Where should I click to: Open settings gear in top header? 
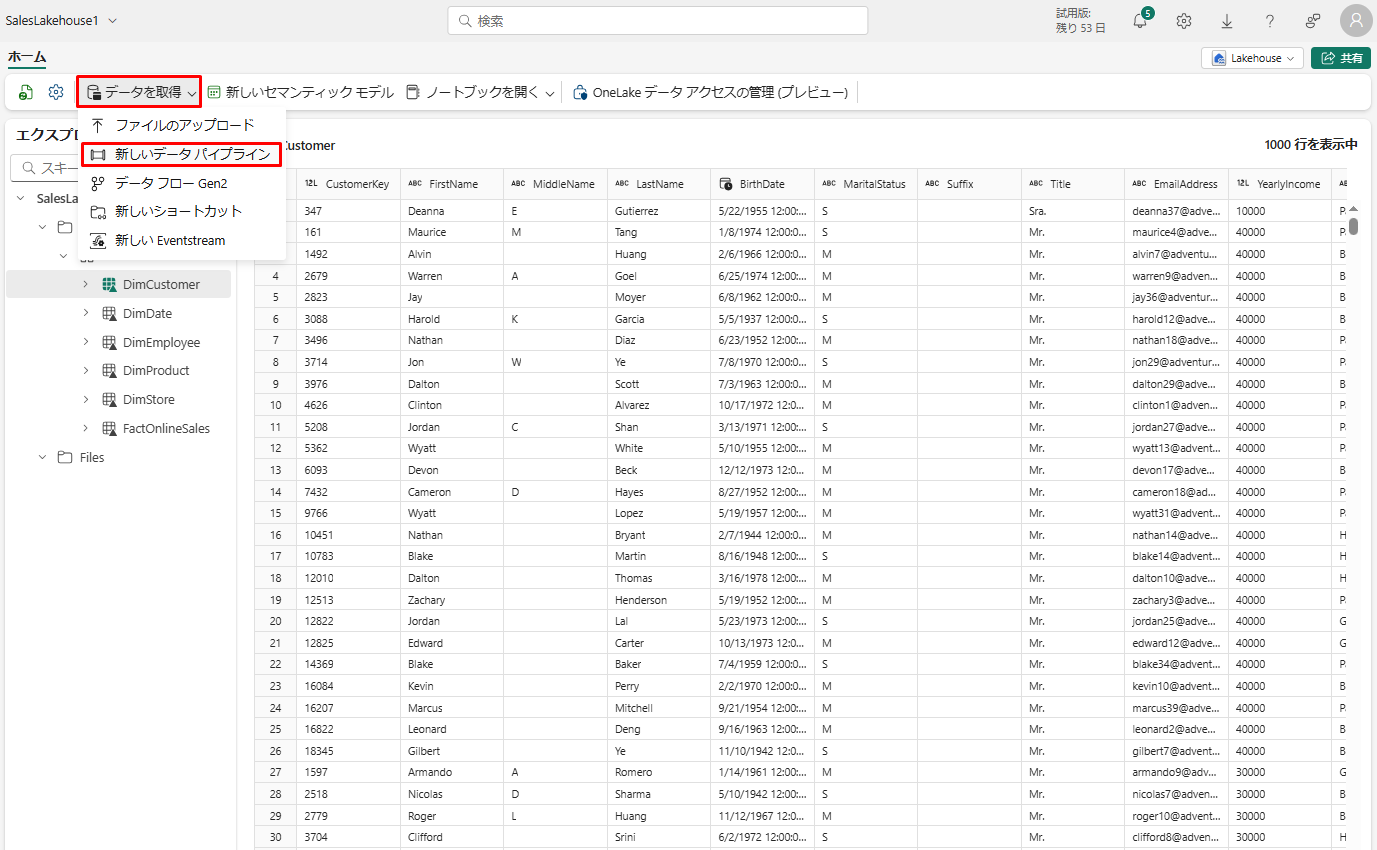(1184, 21)
